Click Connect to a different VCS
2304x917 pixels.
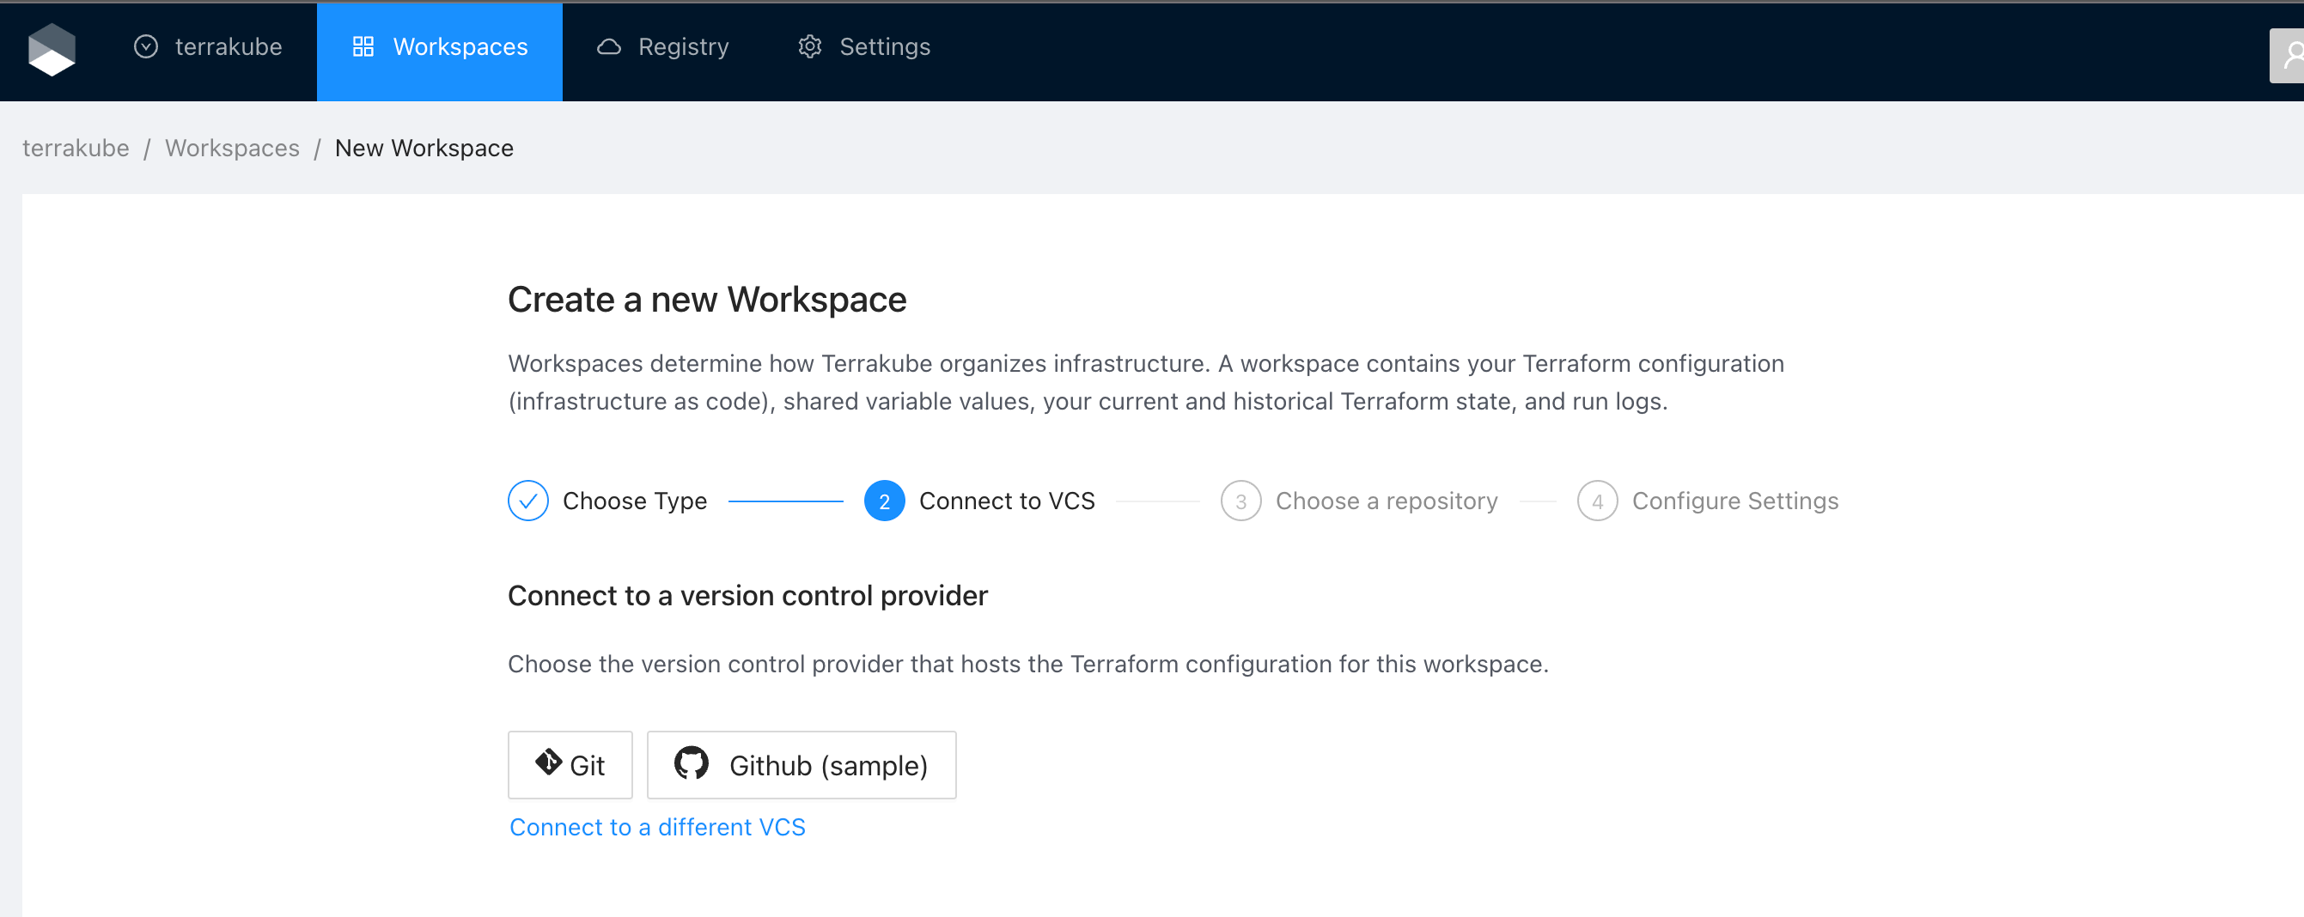pyautogui.click(x=657, y=827)
